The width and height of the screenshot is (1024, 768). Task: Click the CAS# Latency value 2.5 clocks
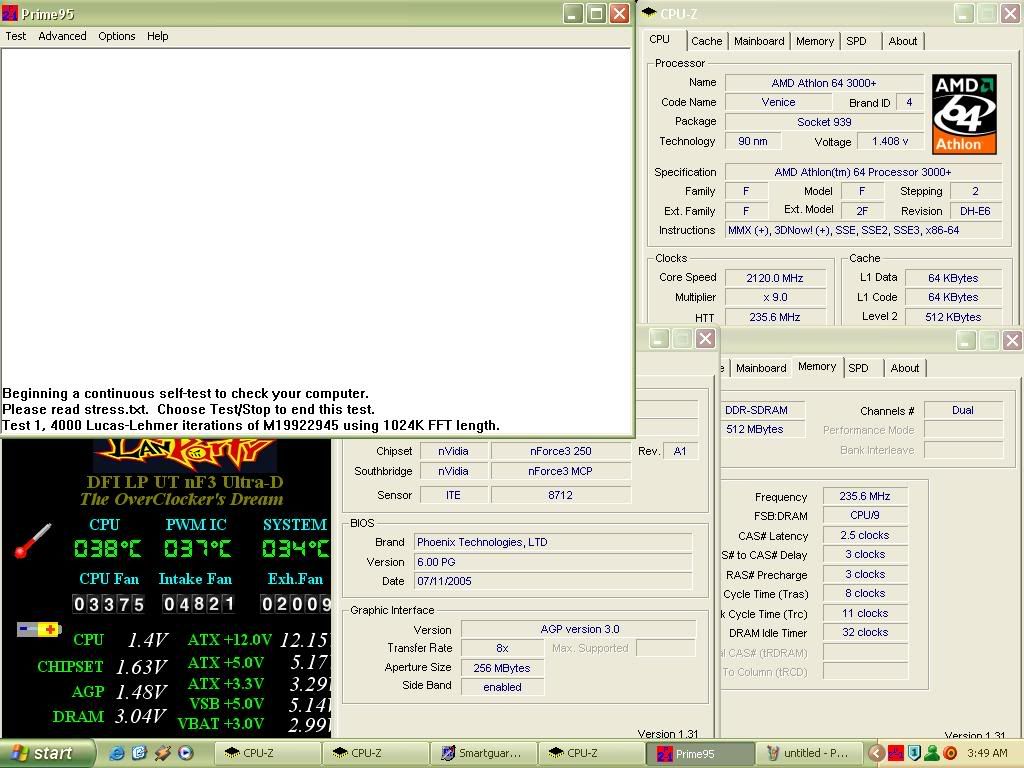click(x=865, y=535)
